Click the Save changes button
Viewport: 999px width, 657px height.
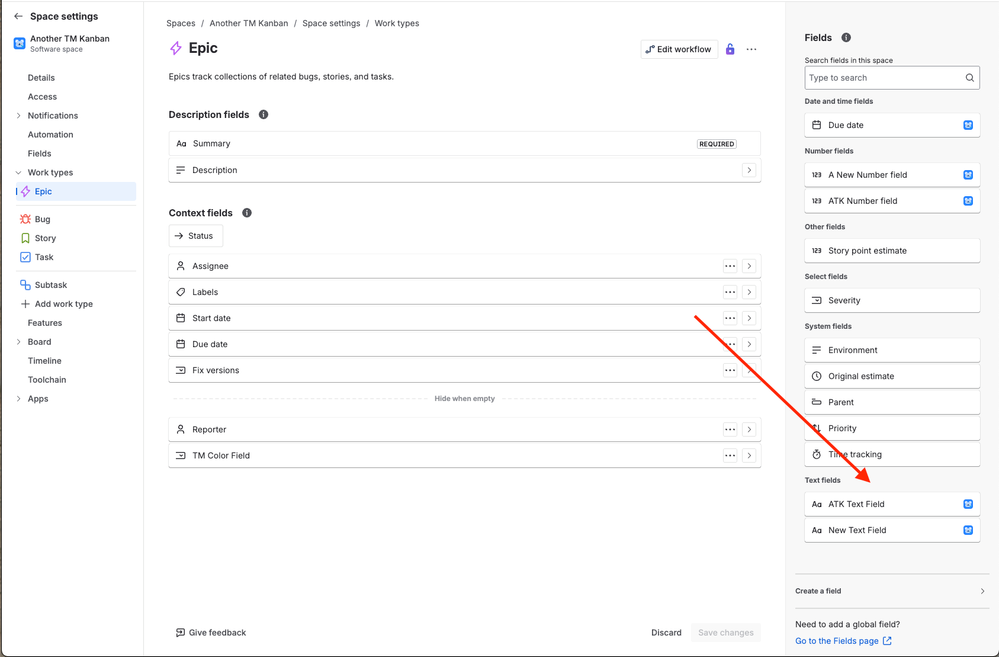coord(726,633)
